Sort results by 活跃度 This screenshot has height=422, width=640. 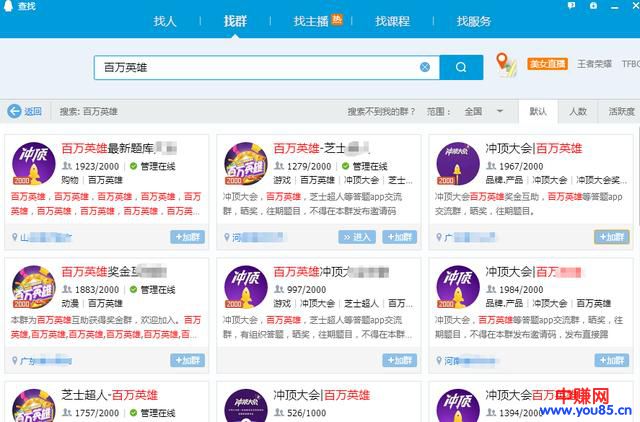621,112
